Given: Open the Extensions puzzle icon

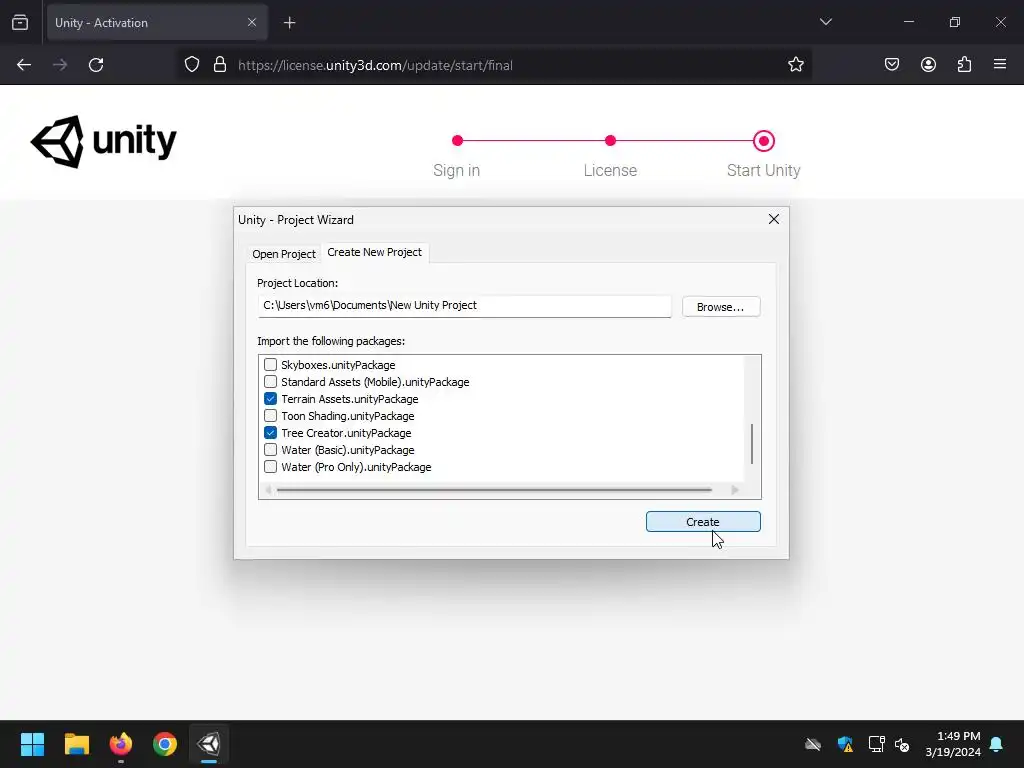Looking at the screenshot, I should click(x=964, y=65).
